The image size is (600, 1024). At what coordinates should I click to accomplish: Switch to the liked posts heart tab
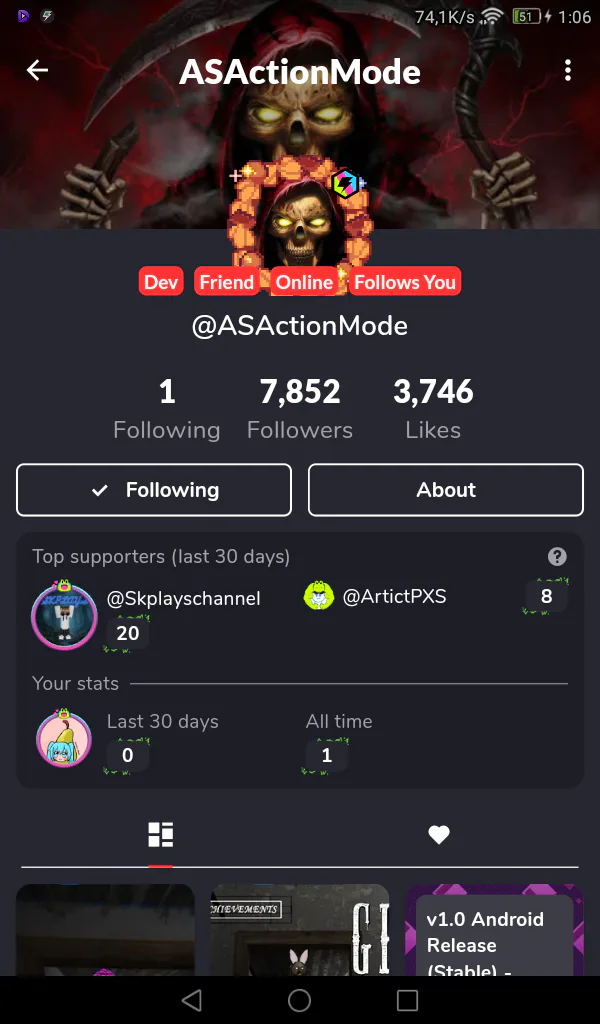439,835
